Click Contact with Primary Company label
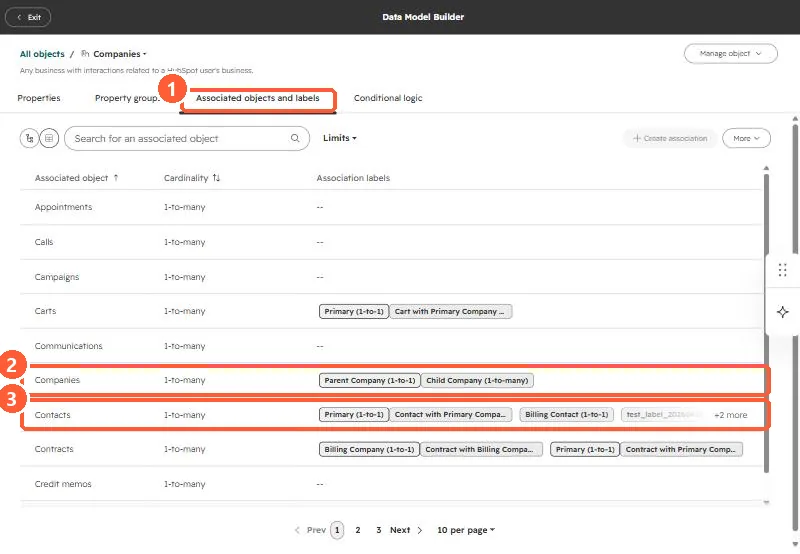 [x=451, y=415]
